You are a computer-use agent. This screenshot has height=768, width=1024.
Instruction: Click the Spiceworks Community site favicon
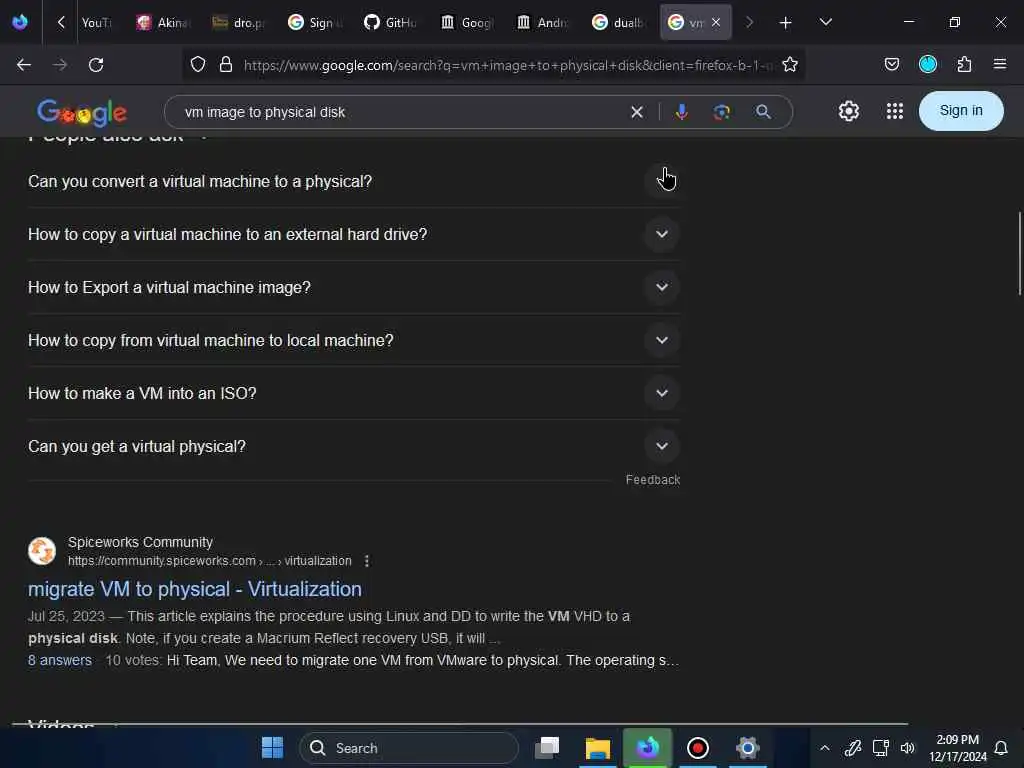(x=42, y=551)
